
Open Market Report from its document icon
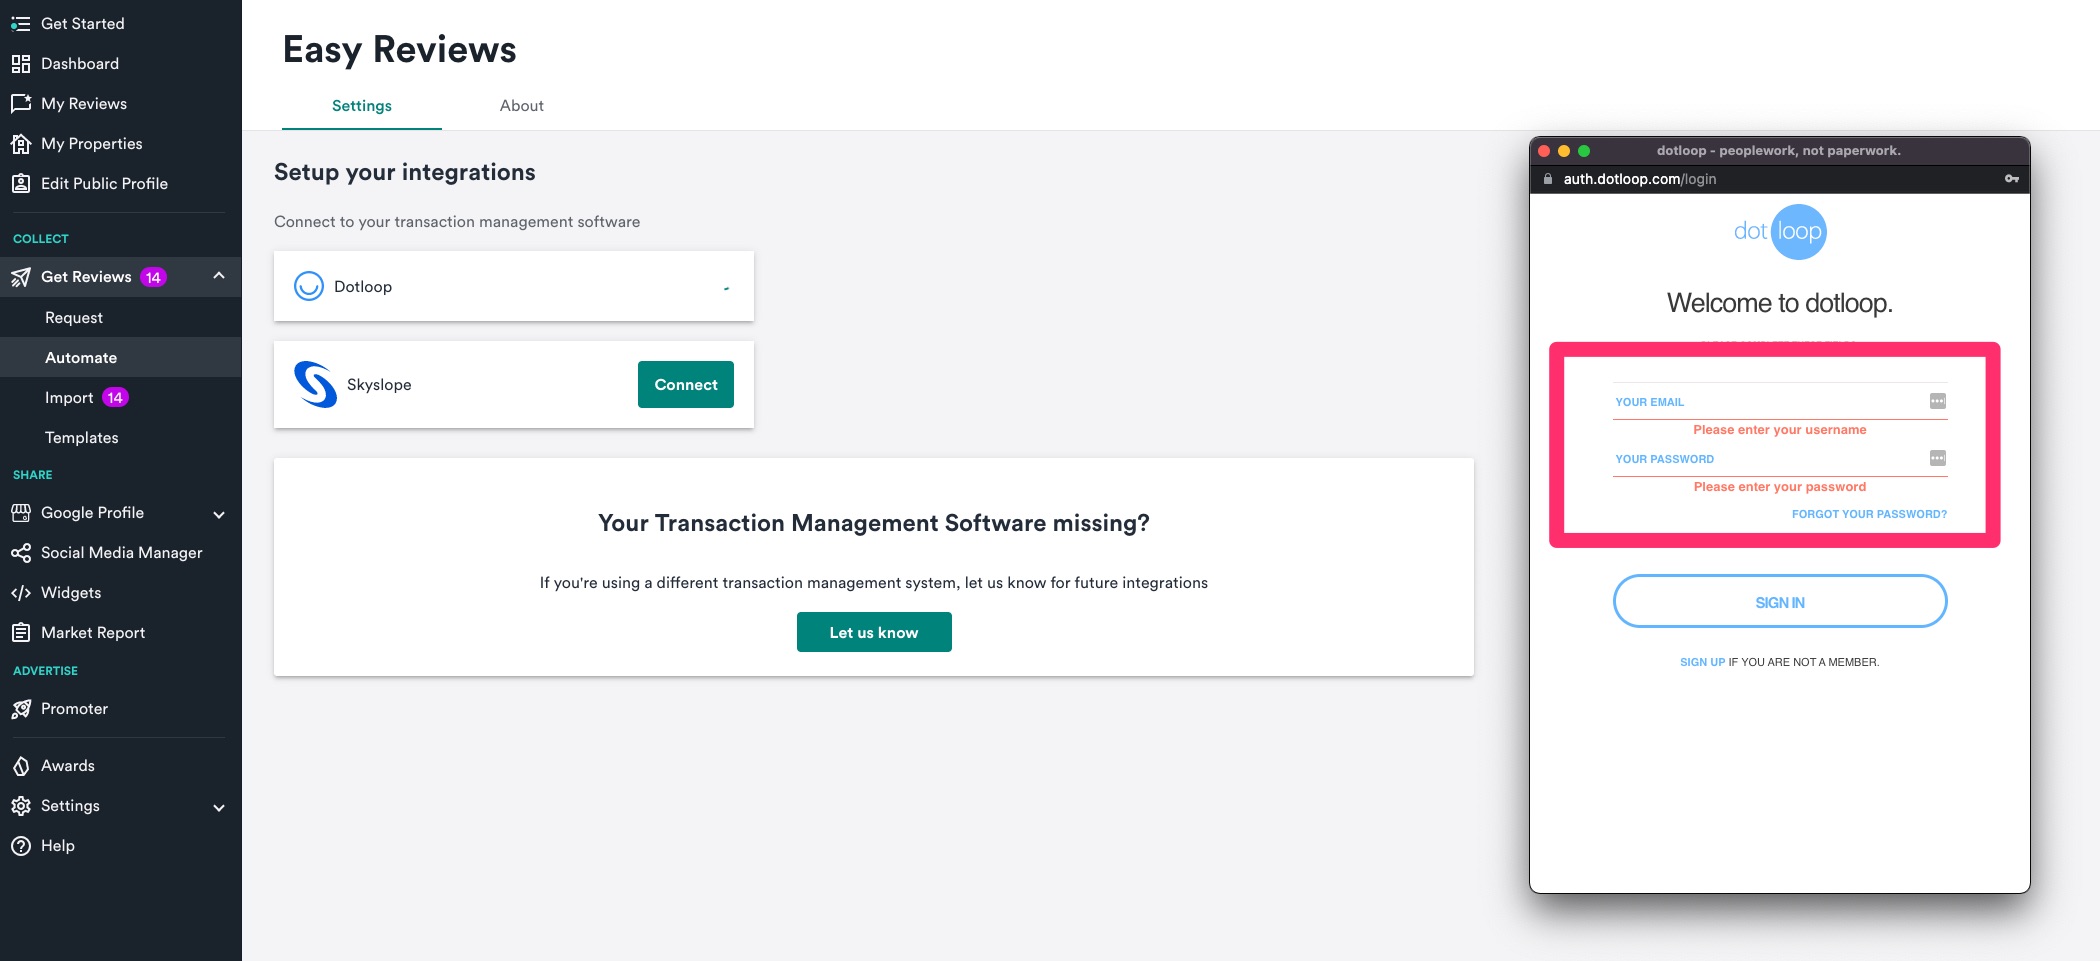tap(21, 632)
